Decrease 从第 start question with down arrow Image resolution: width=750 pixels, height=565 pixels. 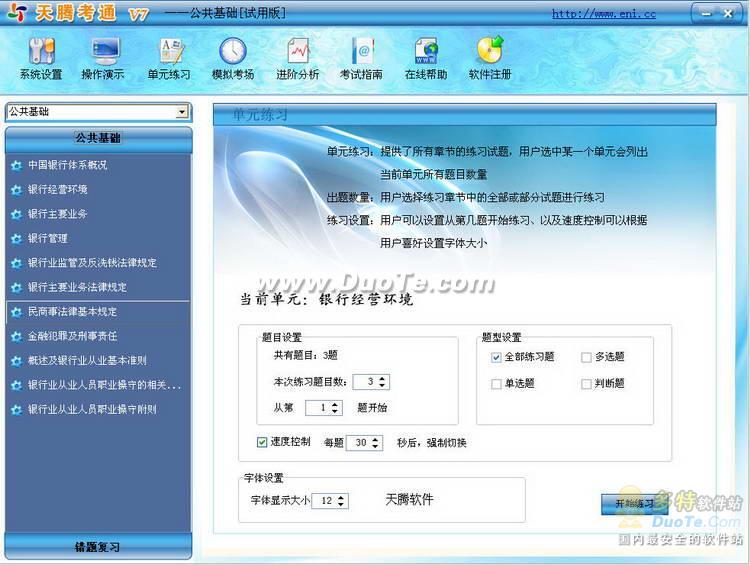coord(334,411)
